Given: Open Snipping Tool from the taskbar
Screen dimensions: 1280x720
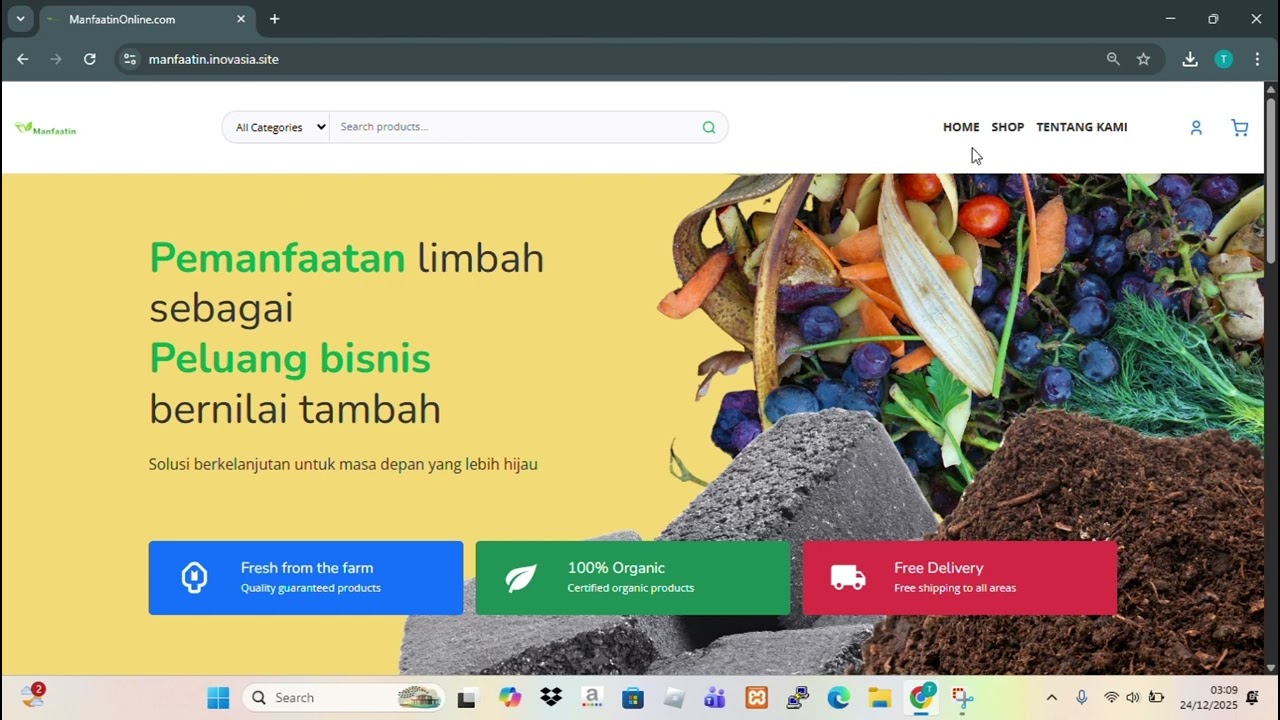Looking at the screenshot, I should pos(962,698).
